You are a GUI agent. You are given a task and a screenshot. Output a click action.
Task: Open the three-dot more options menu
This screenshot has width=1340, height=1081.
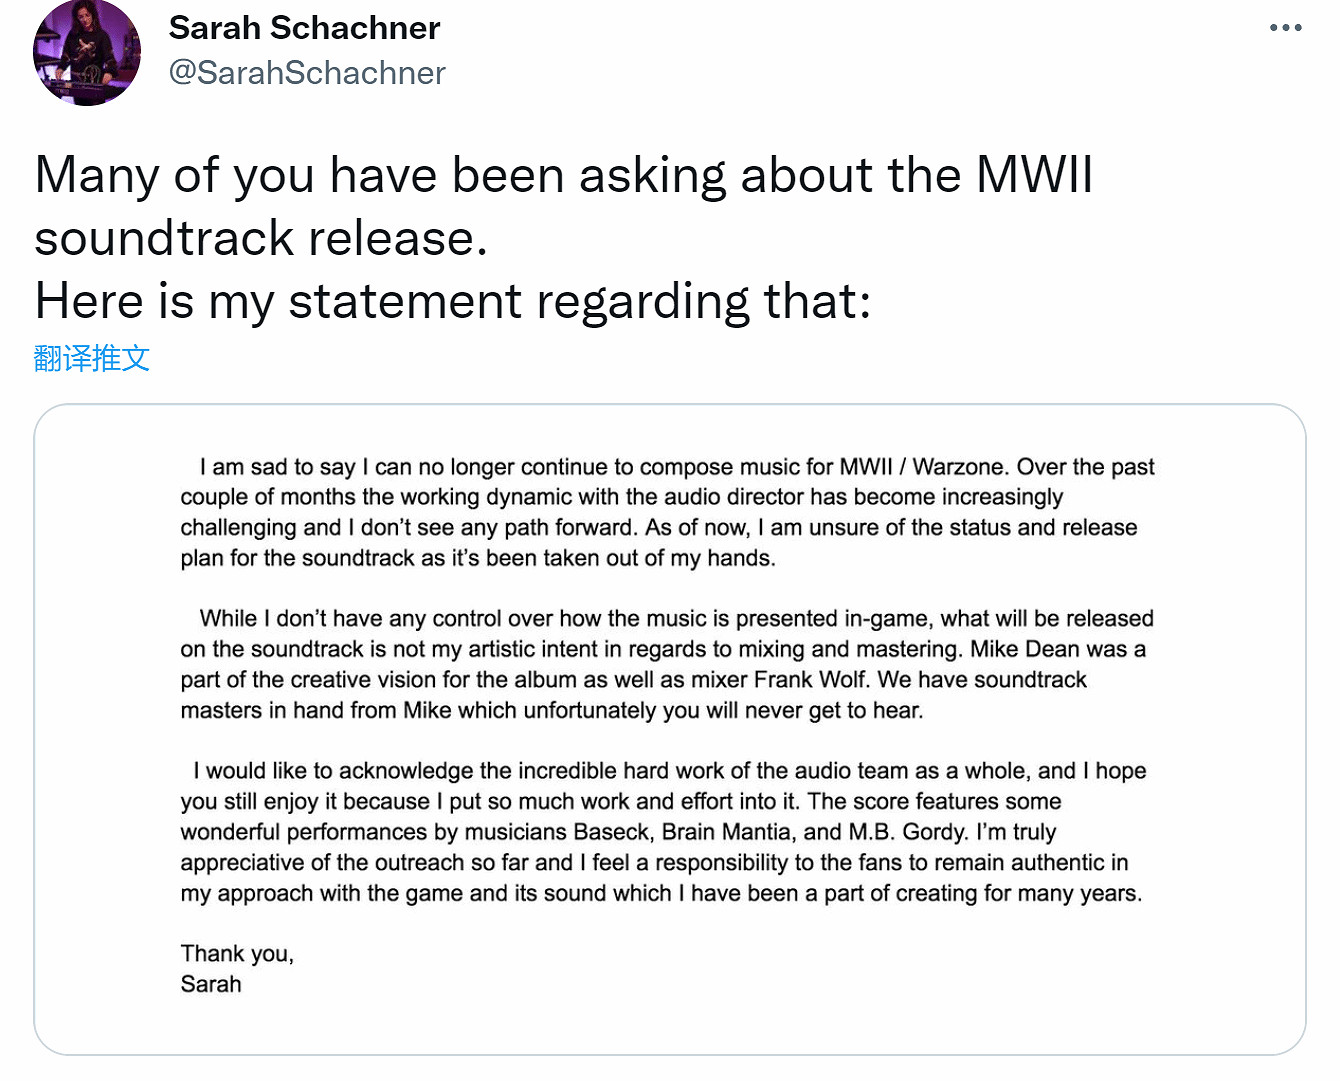coord(1285,28)
